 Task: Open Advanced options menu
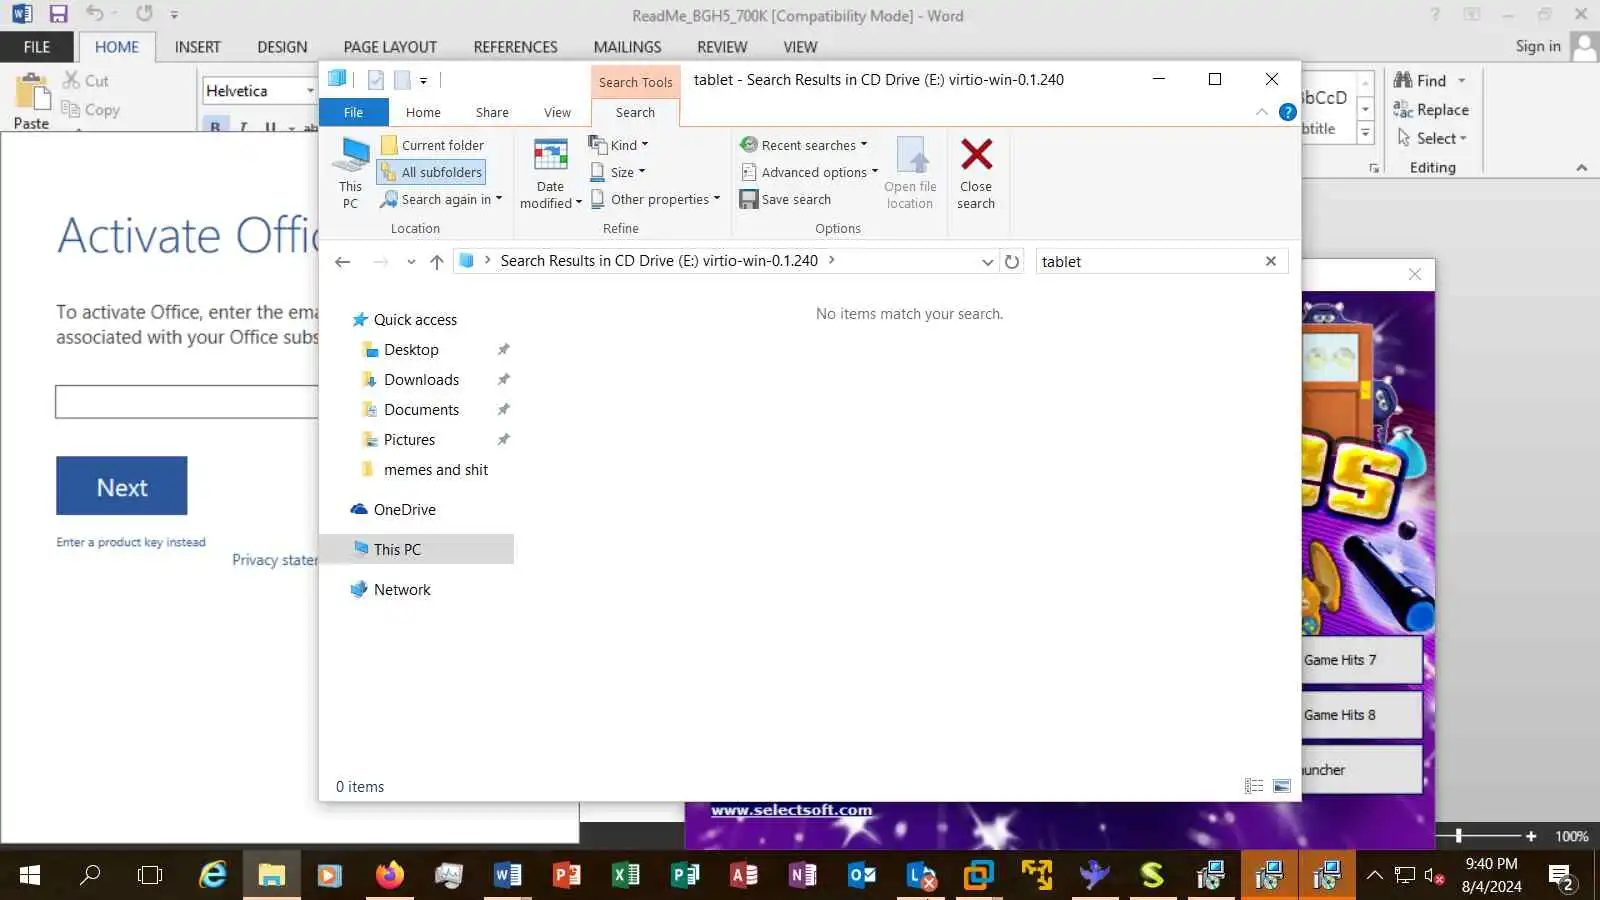(809, 172)
